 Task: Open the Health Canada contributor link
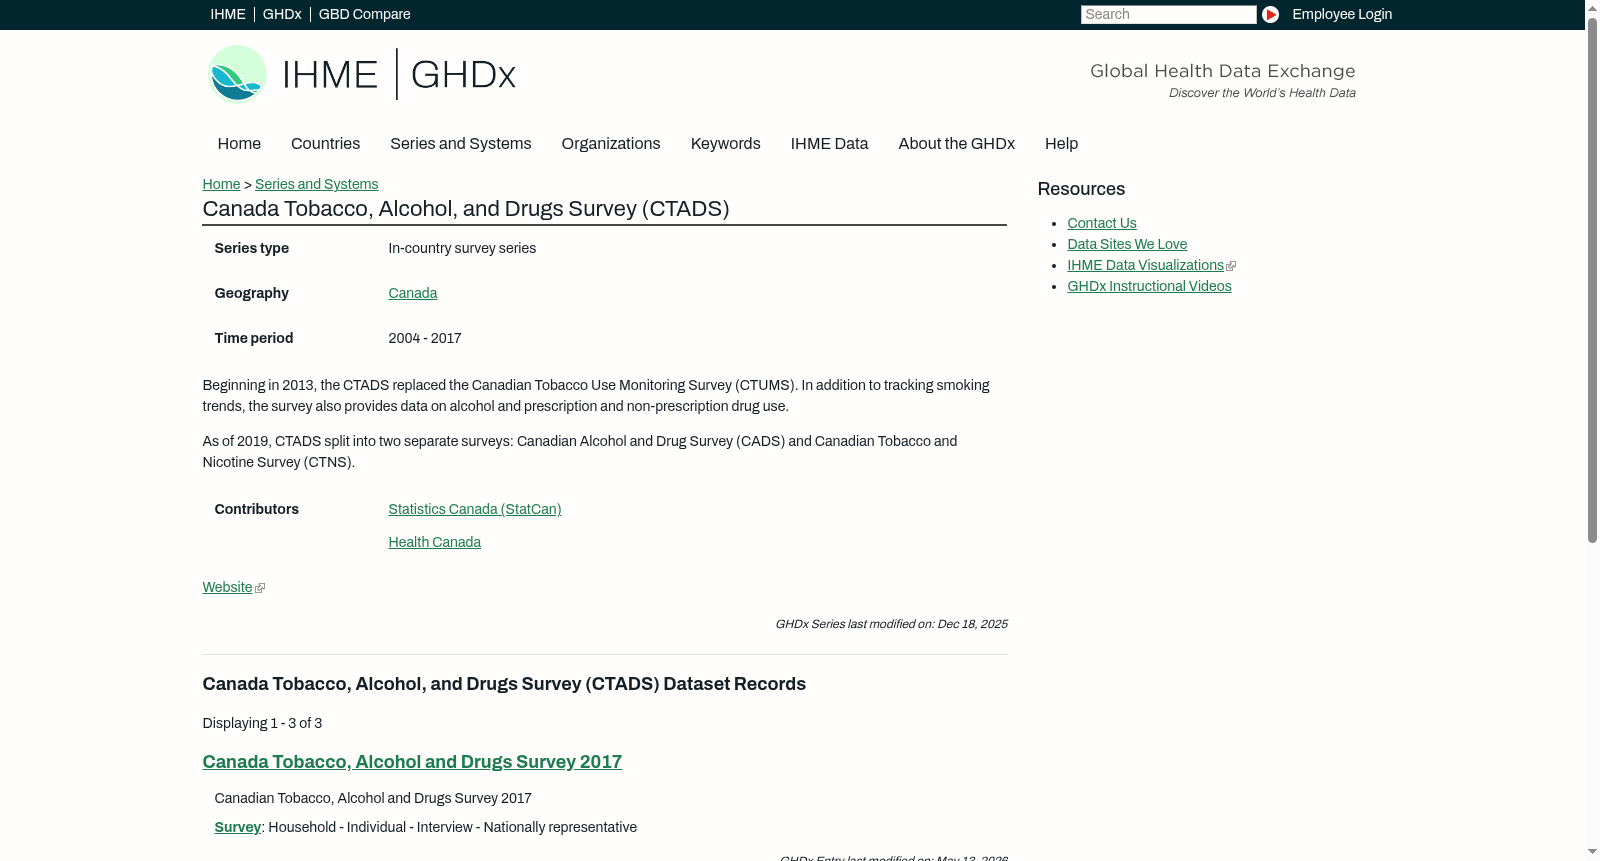(x=434, y=542)
